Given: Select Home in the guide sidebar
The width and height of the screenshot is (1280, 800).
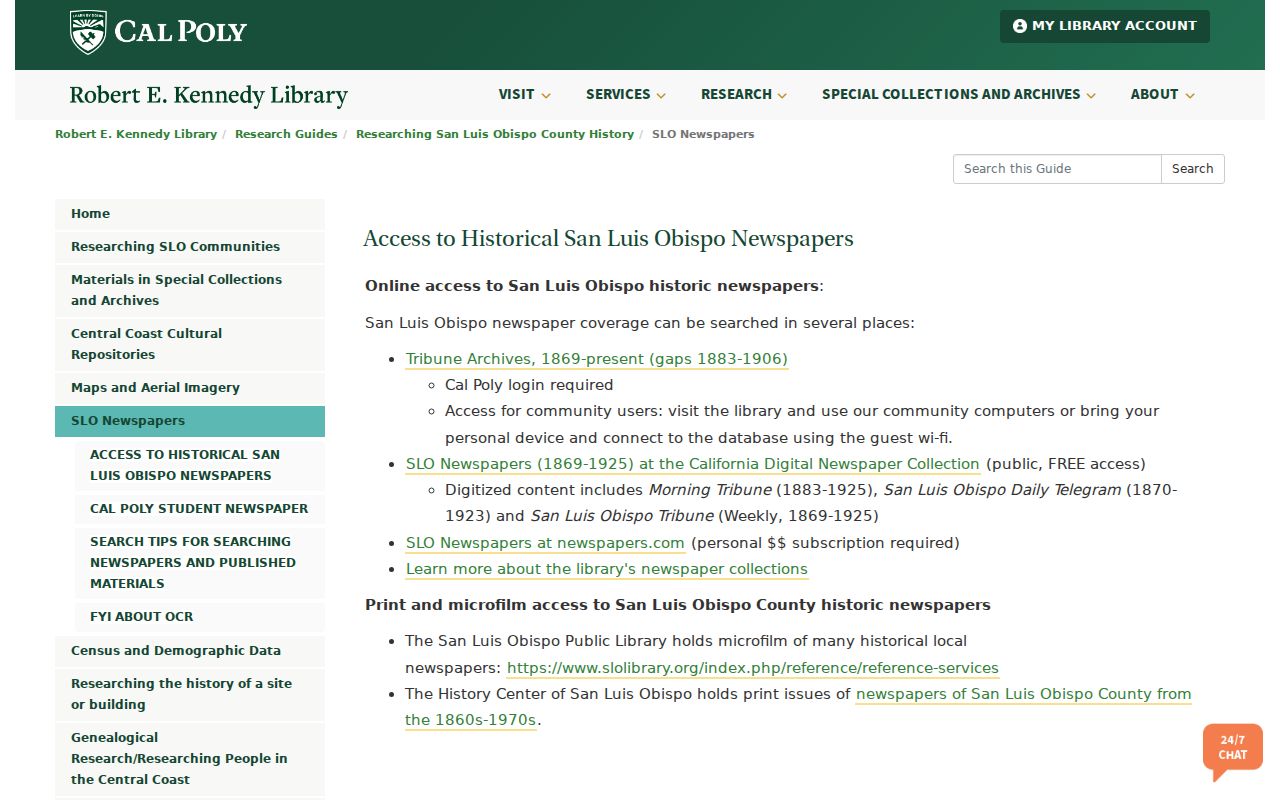Looking at the screenshot, I should click(x=190, y=214).
